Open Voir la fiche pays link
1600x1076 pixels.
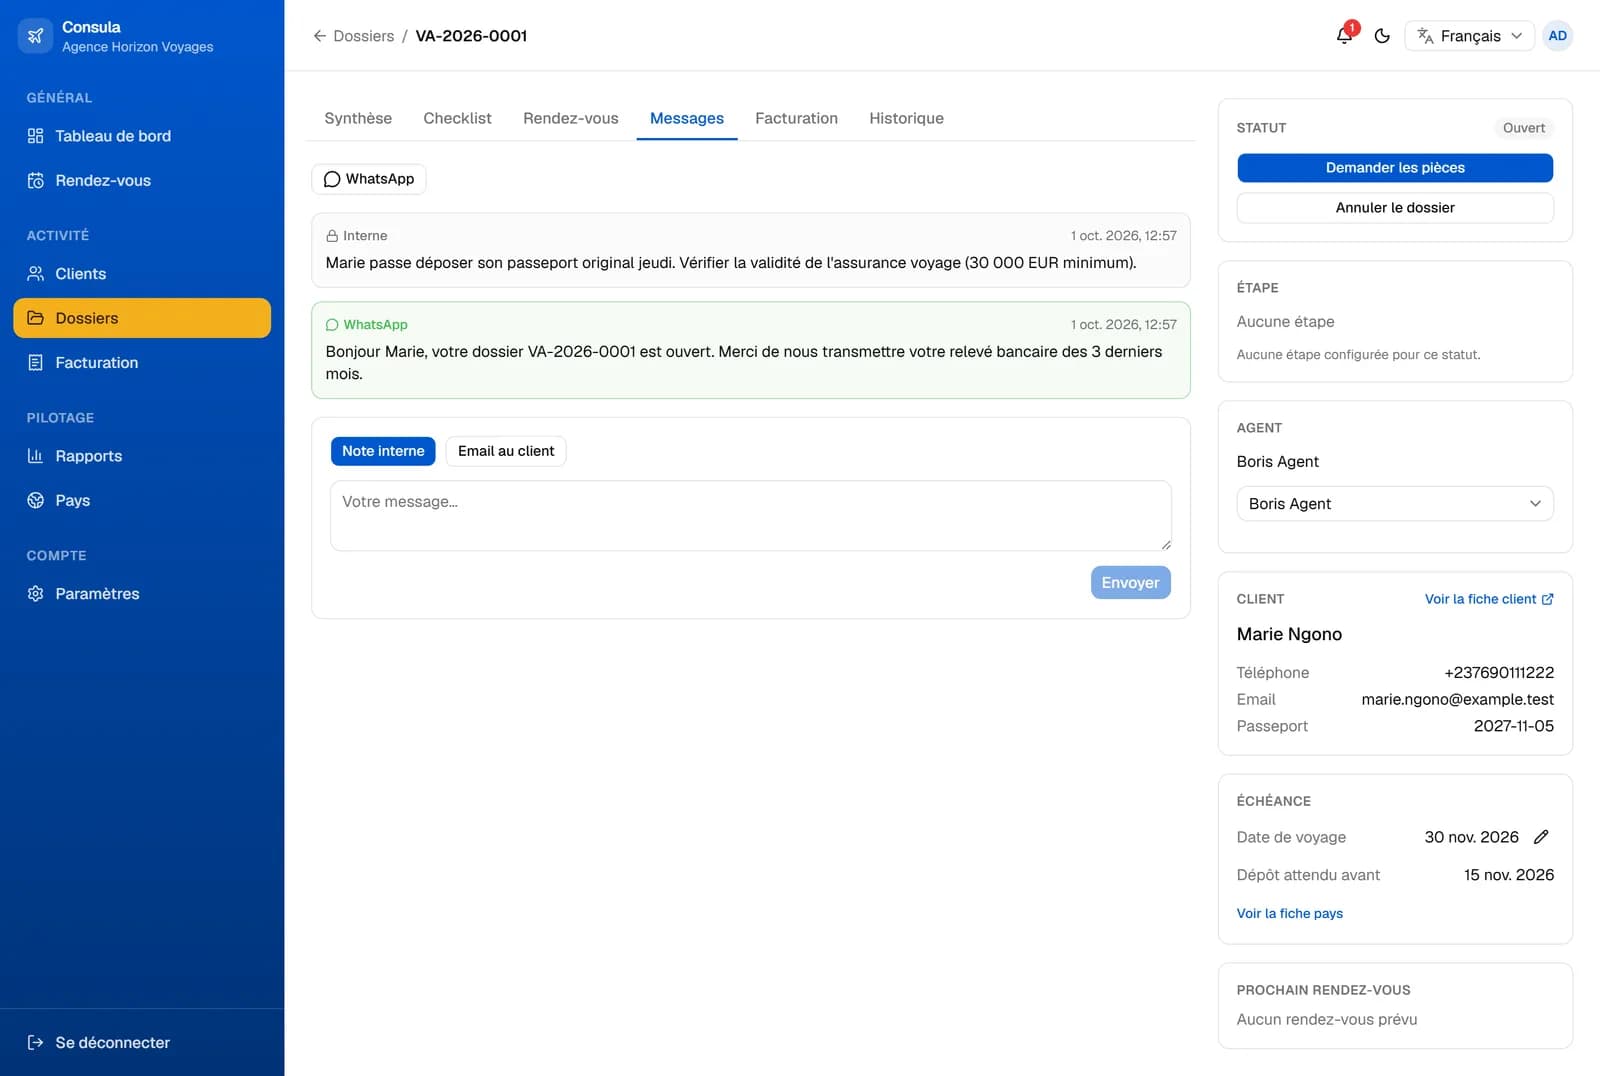(x=1289, y=913)
